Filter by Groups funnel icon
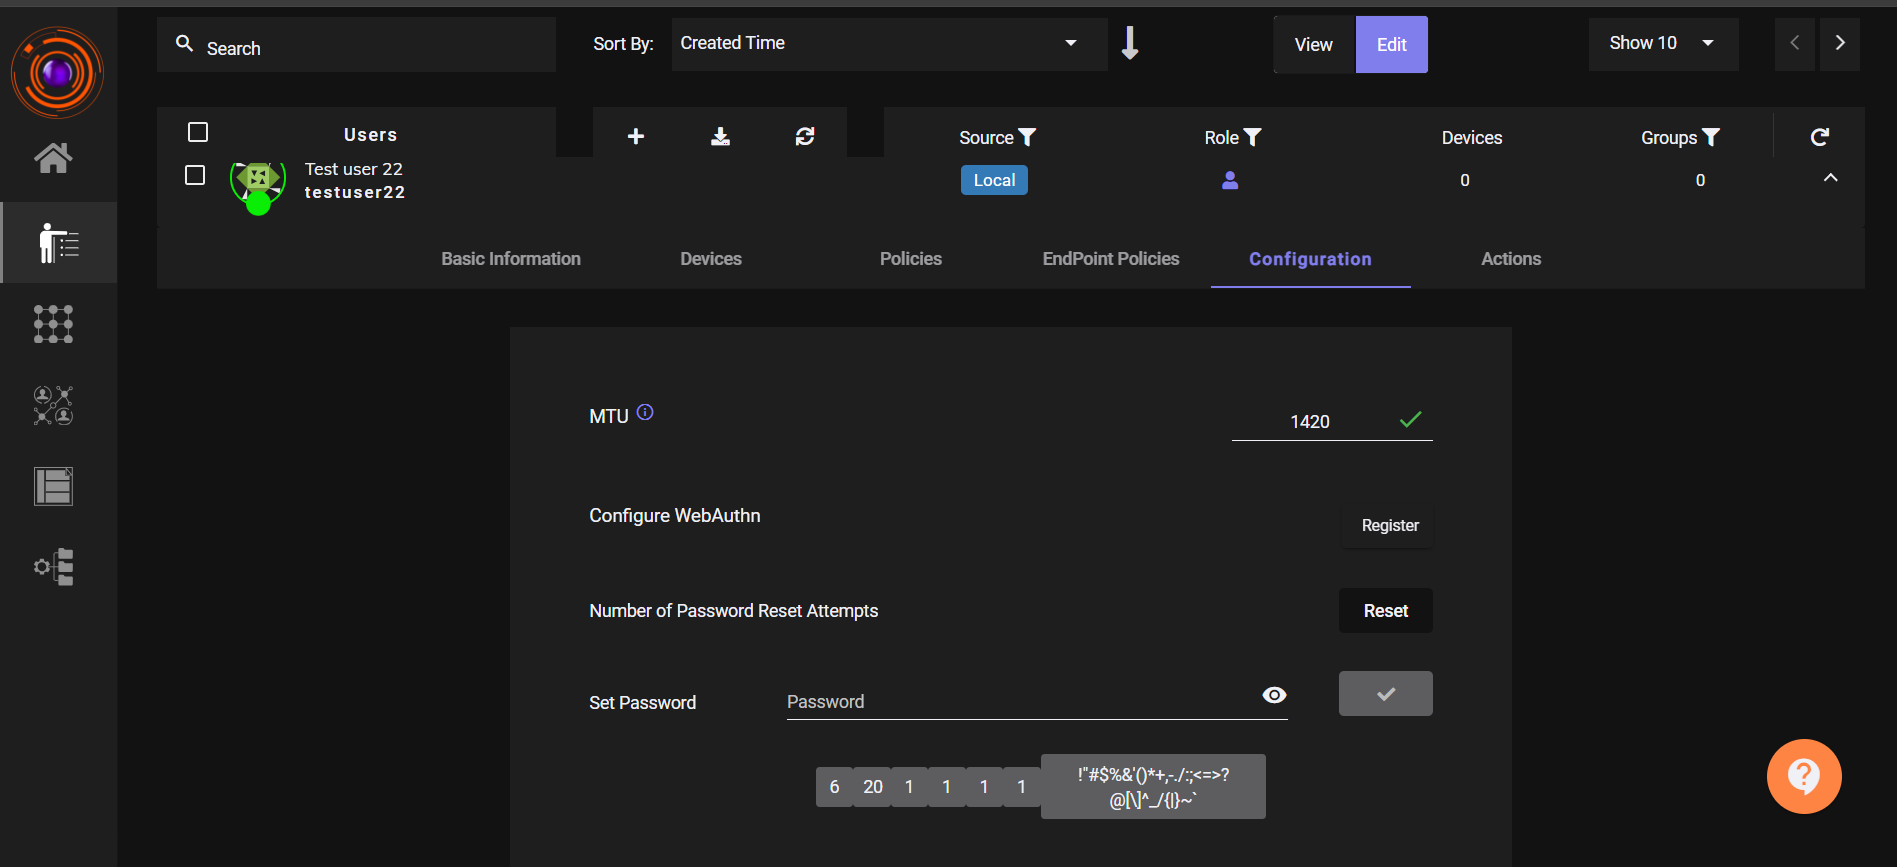The image size is (1897, 867). tap(1711, 137)
